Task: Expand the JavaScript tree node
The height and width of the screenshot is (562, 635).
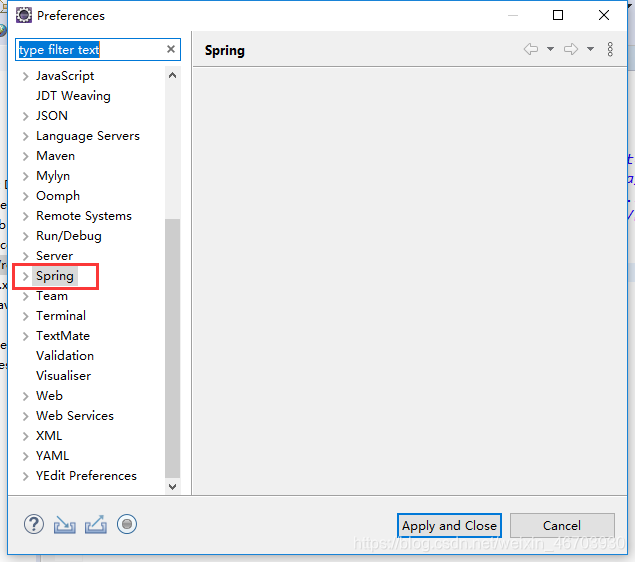Action: point(26,76)
